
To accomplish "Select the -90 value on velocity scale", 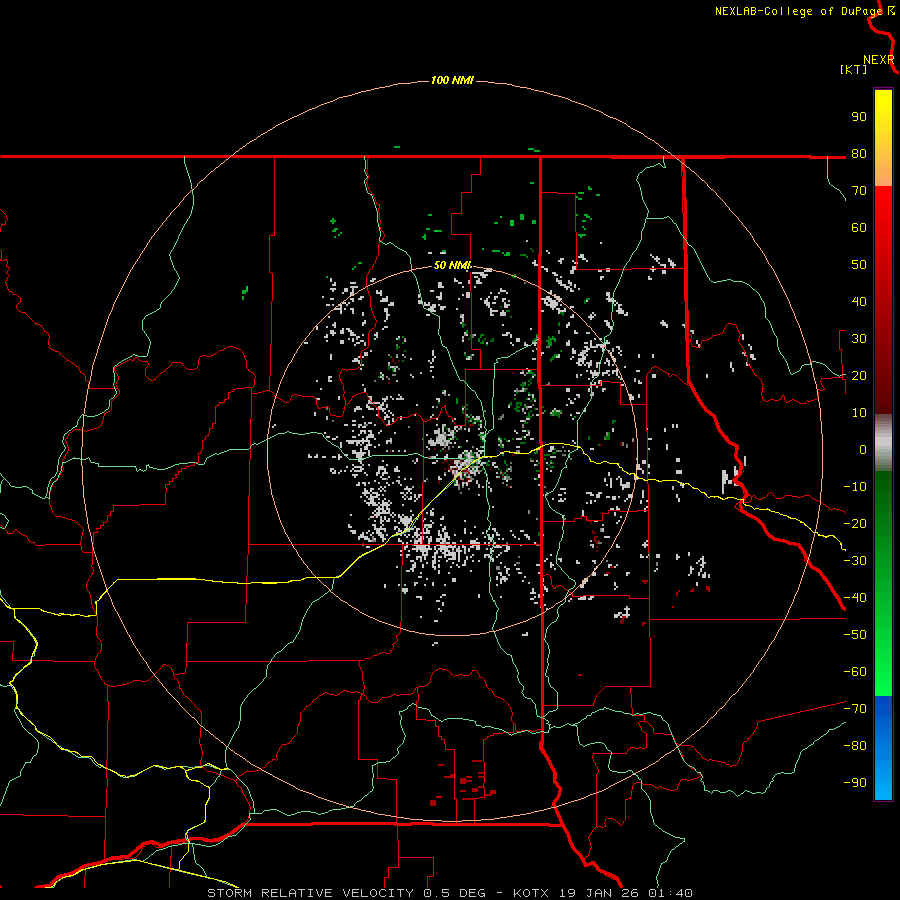I will (x=855, y=783).
